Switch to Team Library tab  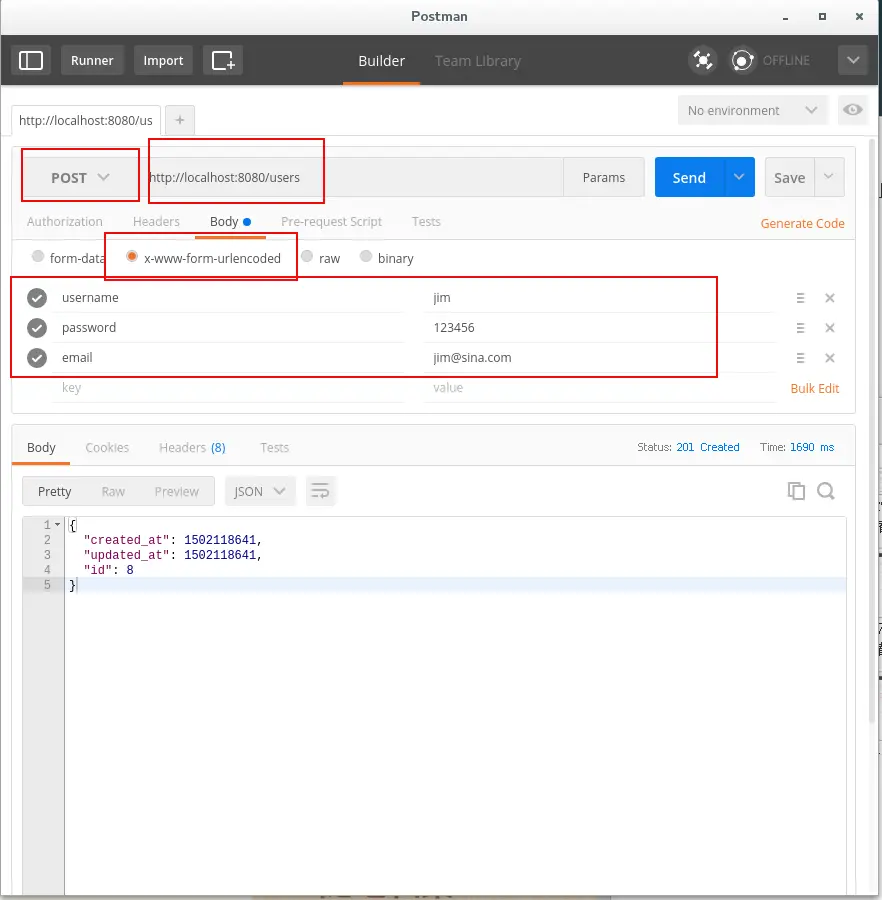(477, 61)
